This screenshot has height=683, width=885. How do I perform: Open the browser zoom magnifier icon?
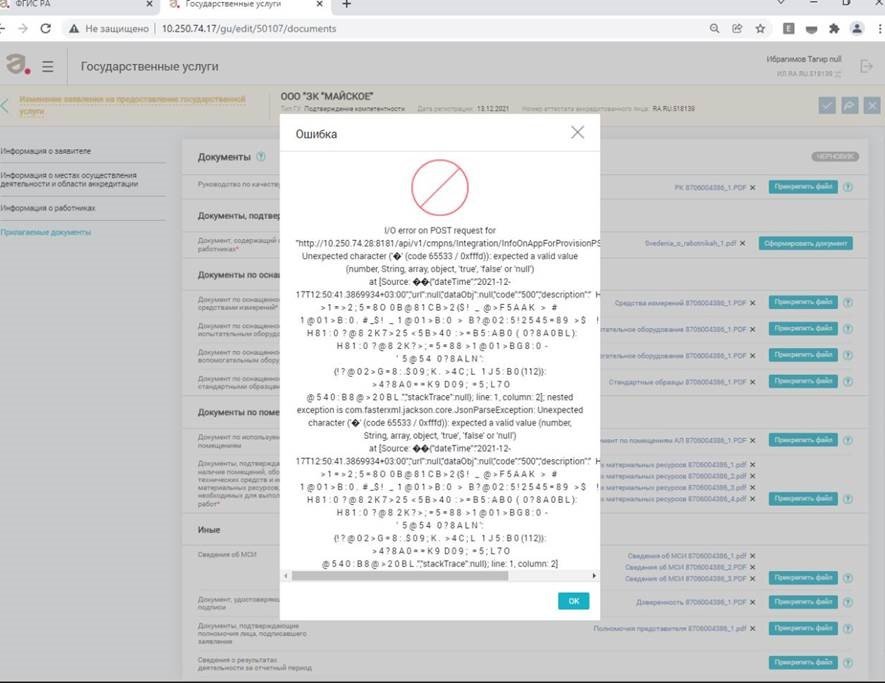tap(714, 29)
